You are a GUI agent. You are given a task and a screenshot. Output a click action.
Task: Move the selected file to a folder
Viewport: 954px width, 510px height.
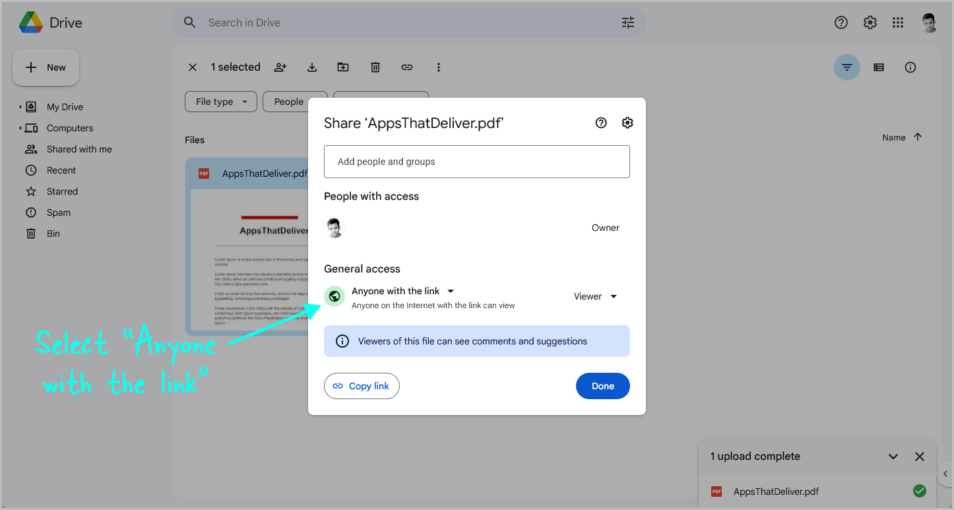coord(343,68)
